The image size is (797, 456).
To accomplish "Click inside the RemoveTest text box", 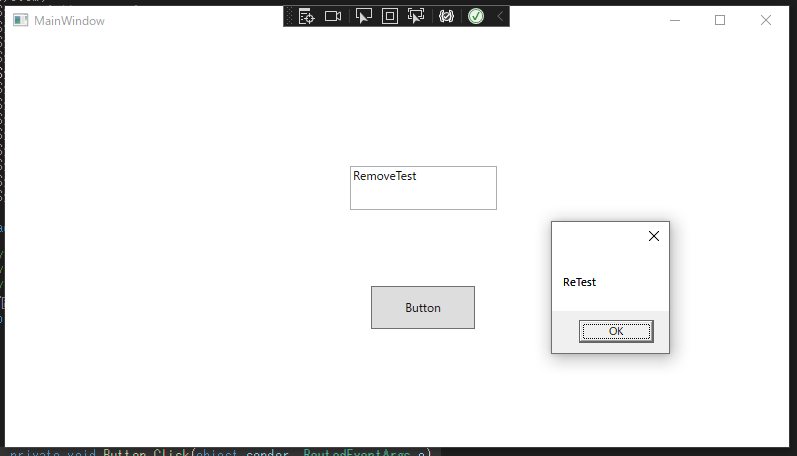I will [x=423, y=188].
